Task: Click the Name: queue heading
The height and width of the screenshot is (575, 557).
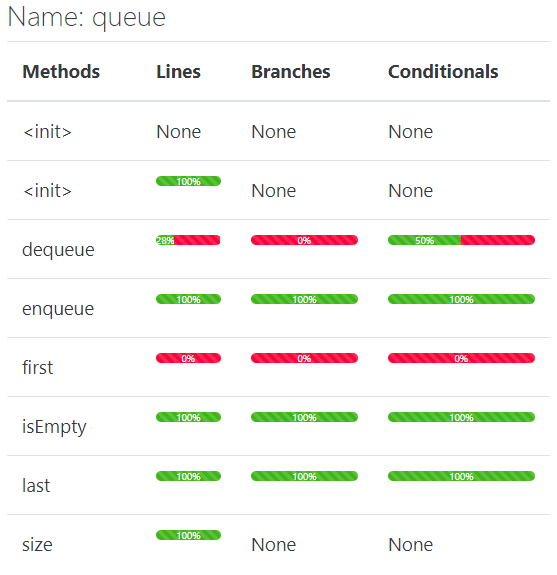Action: (87, 18)
